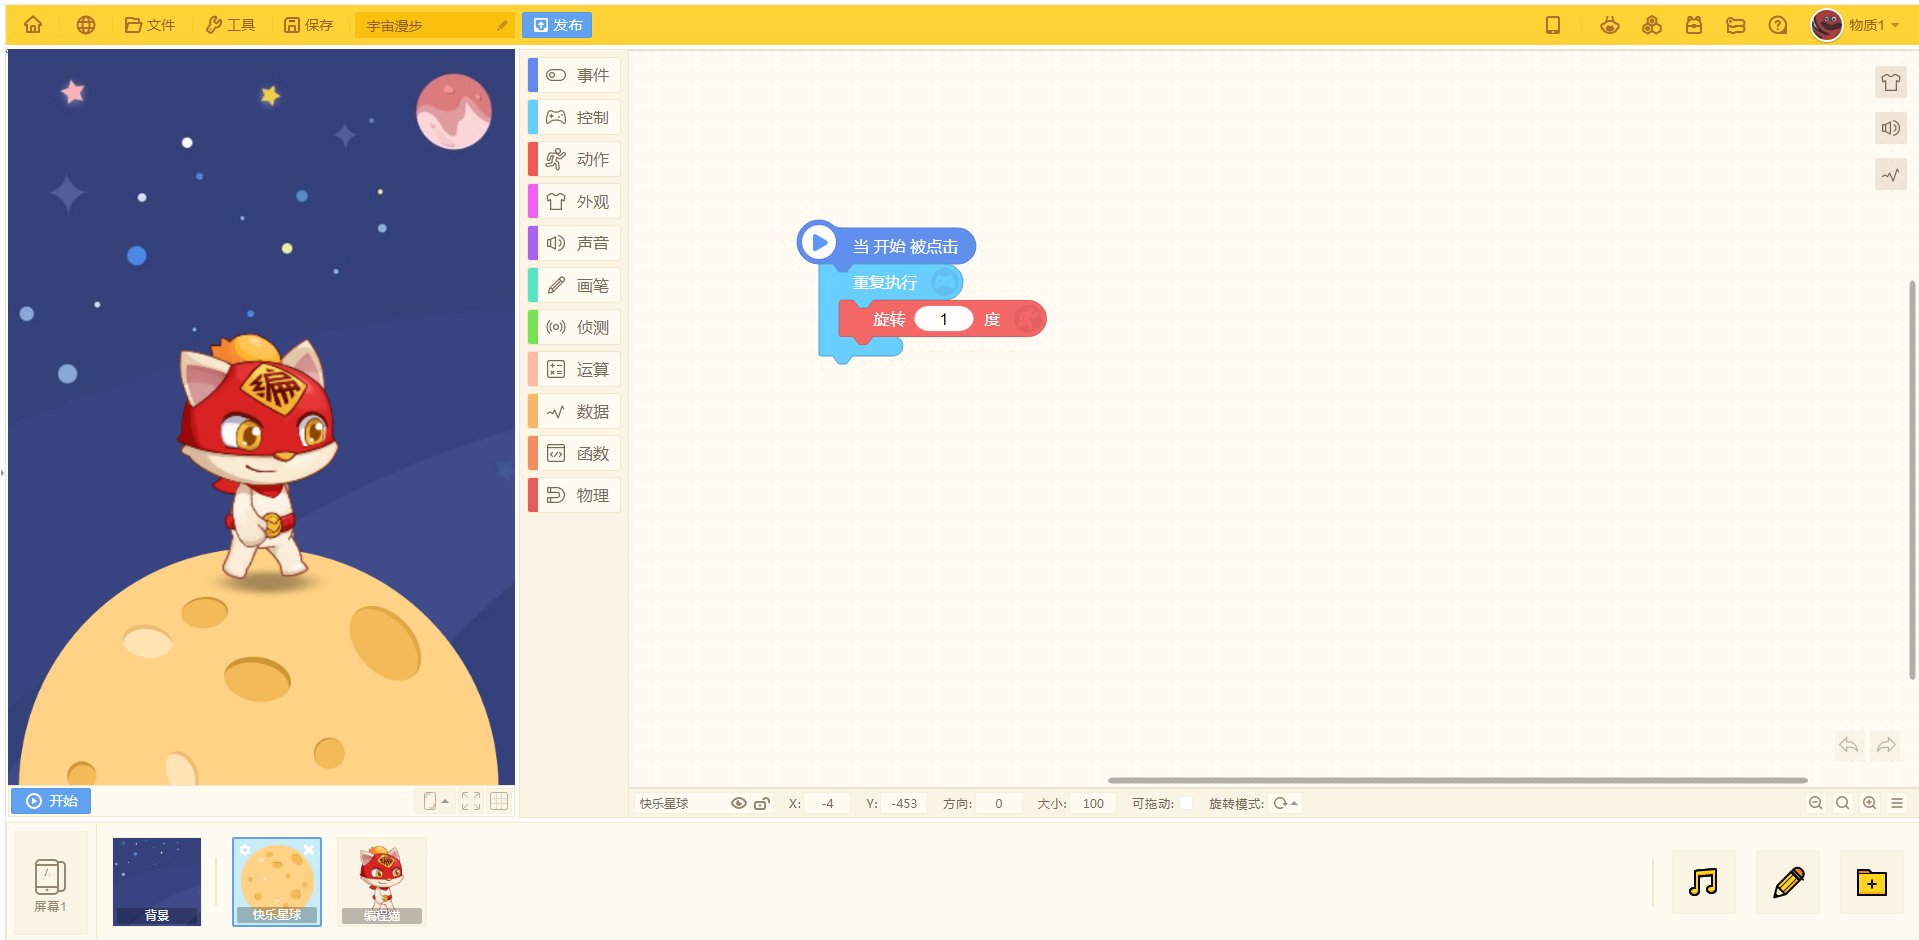The image size is (1919, 940).
Task: Open the 旋转模式 rotation mode dropdown
Action: (1286, 803)
